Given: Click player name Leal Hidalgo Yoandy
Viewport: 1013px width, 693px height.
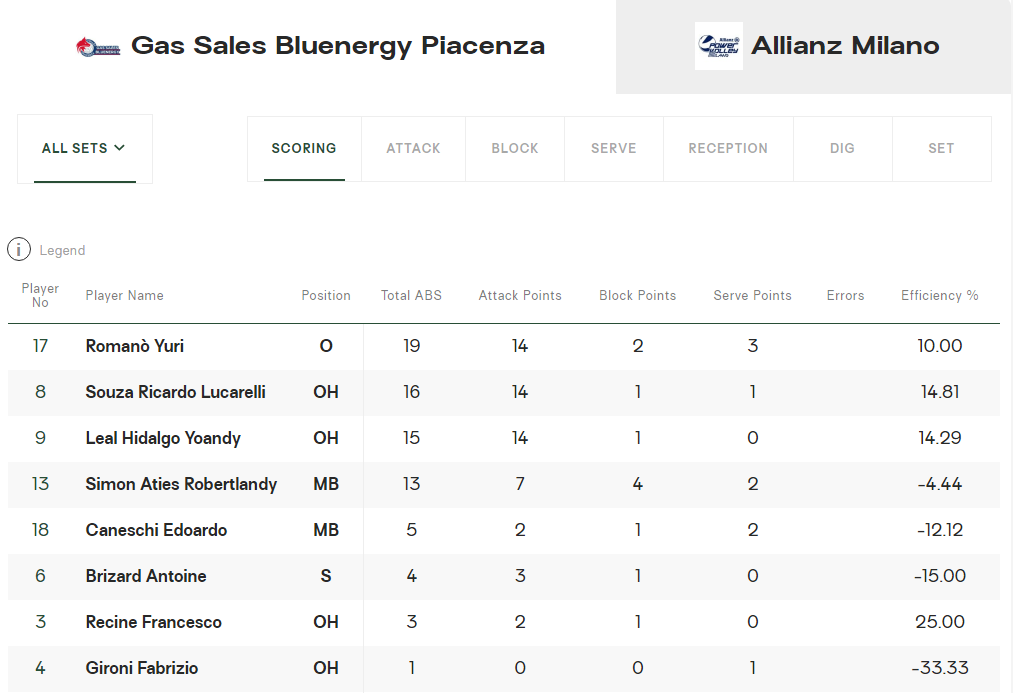Looking at the screenshot, I should 163,439.
